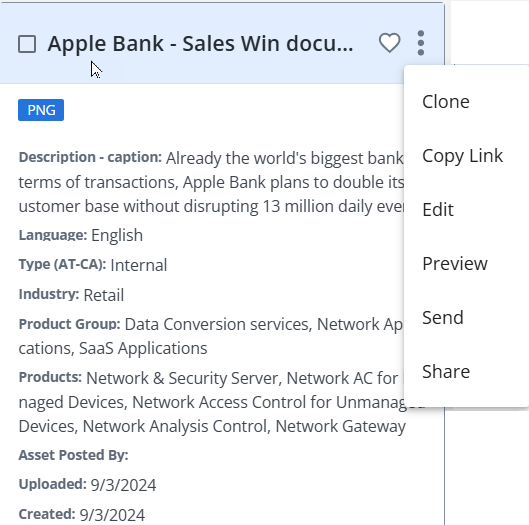Favorite the asset with the heart icon

click(x=389, y=43)
